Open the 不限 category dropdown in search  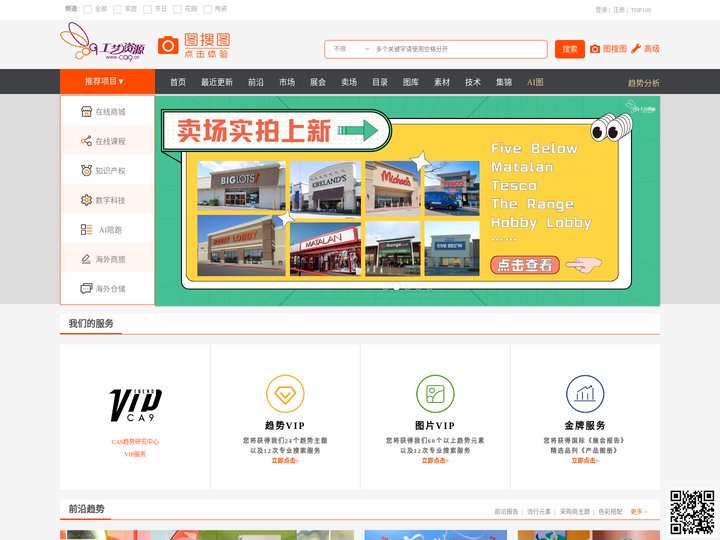[351, 49]
